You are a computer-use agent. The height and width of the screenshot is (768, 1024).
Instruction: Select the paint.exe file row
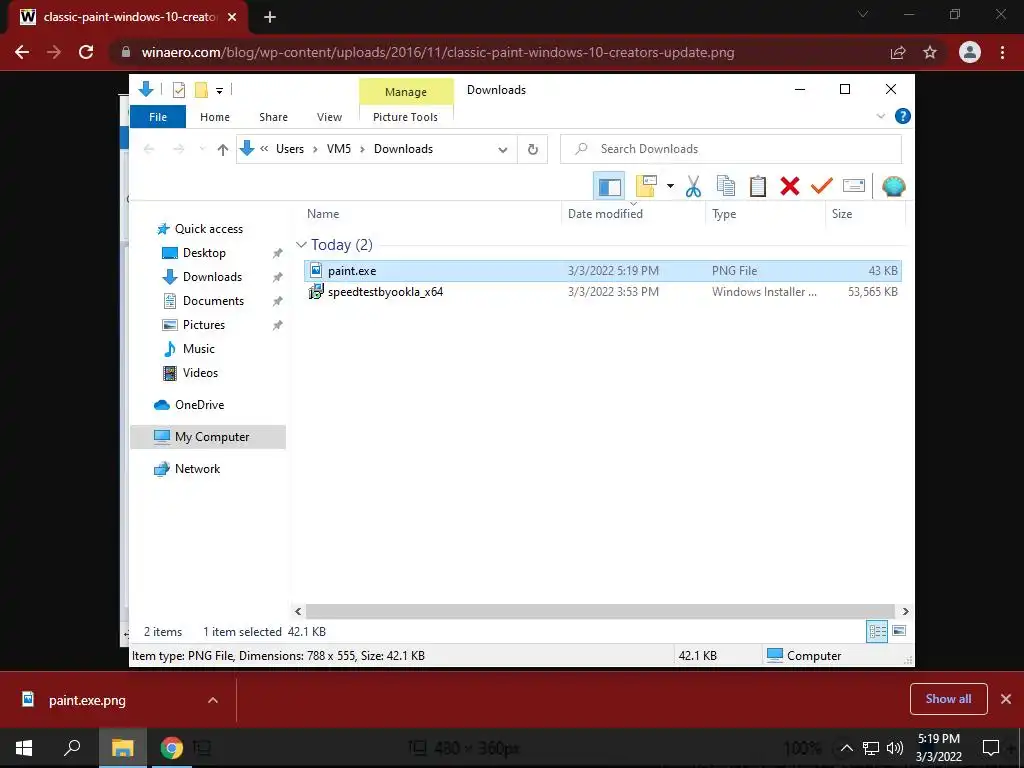[602, 270]
